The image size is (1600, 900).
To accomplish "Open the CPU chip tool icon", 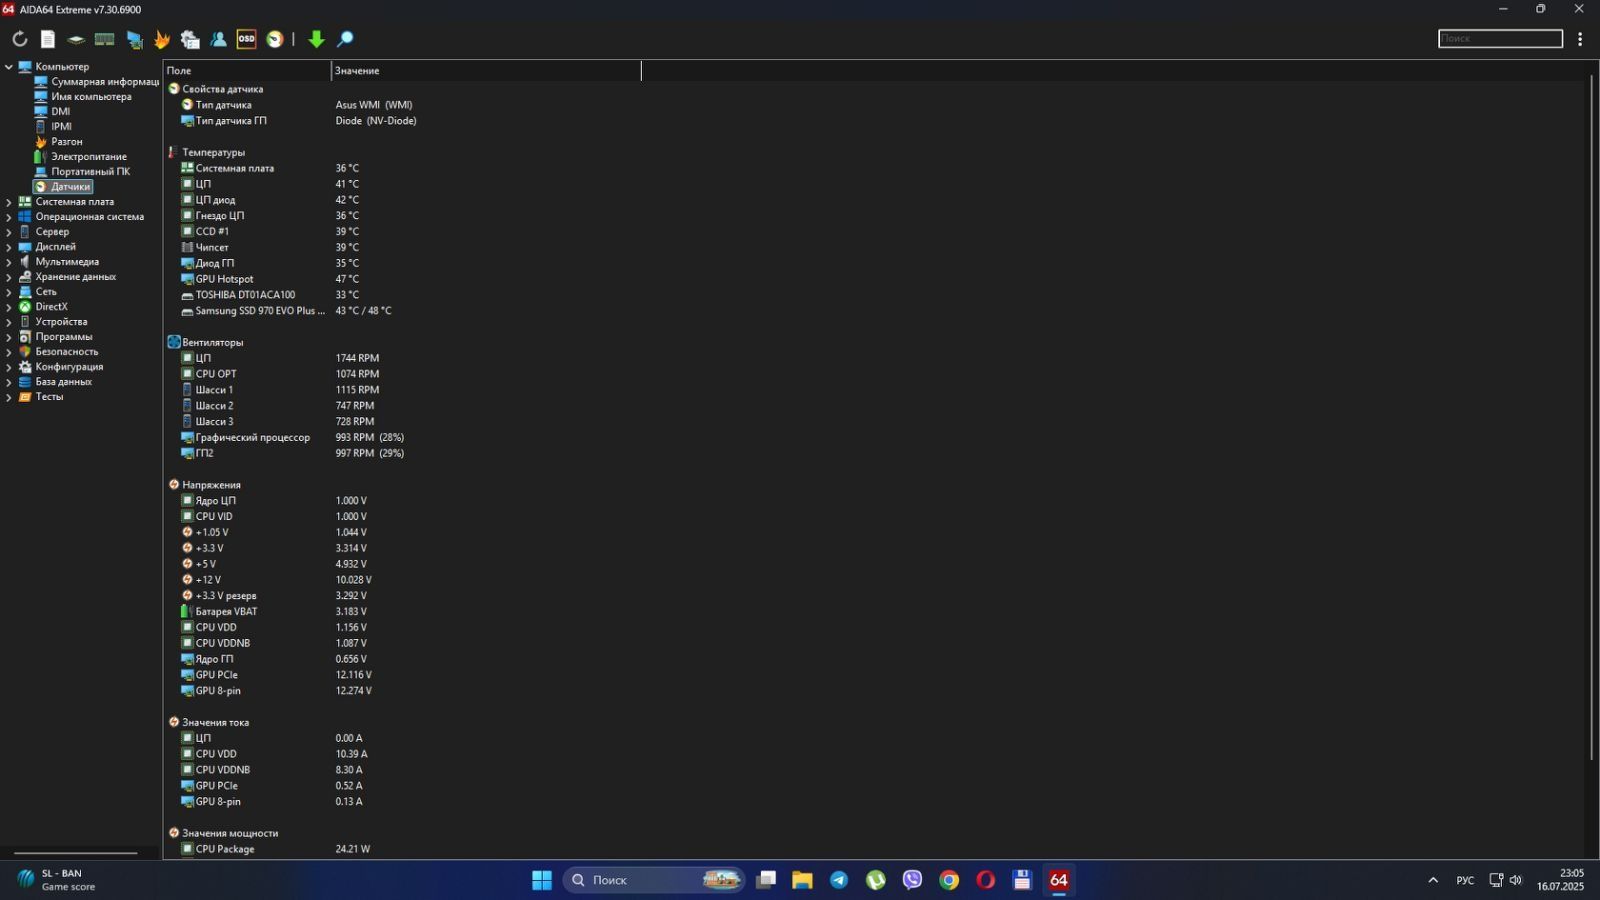I will 76,39.
